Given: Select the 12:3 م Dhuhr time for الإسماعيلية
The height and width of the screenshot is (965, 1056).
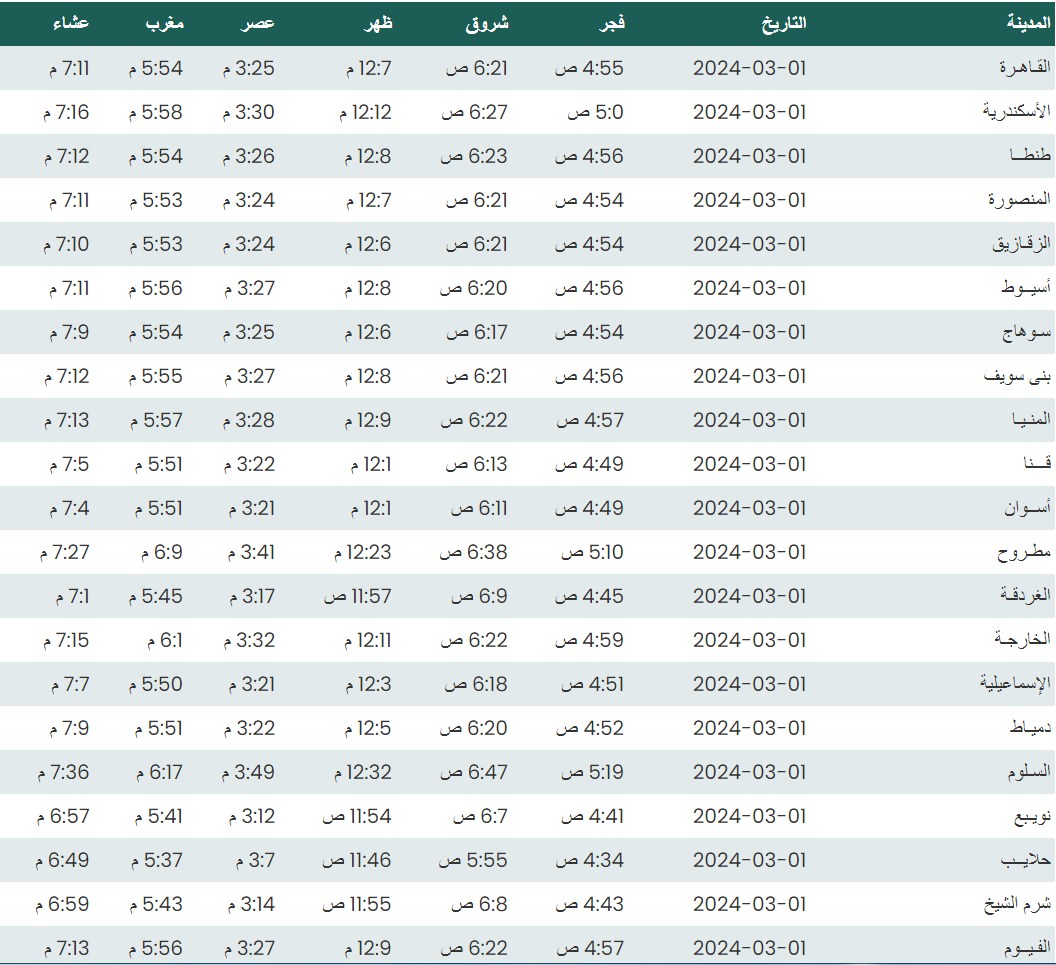Looking at the screenshot, I should (x=367, y=684).
